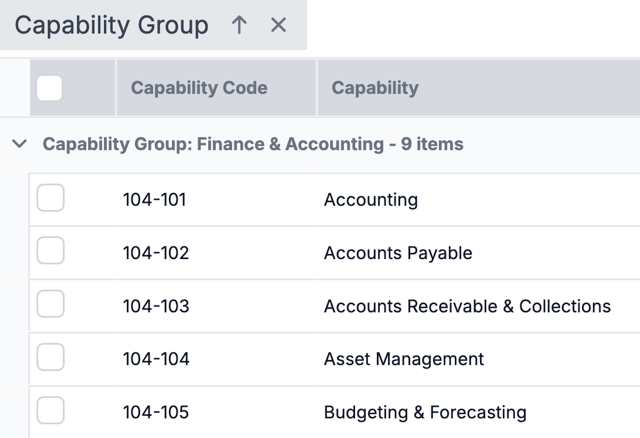The image size is (640, 438).
Task: Tick the checkbox for row 104-103
Action: 50,305
